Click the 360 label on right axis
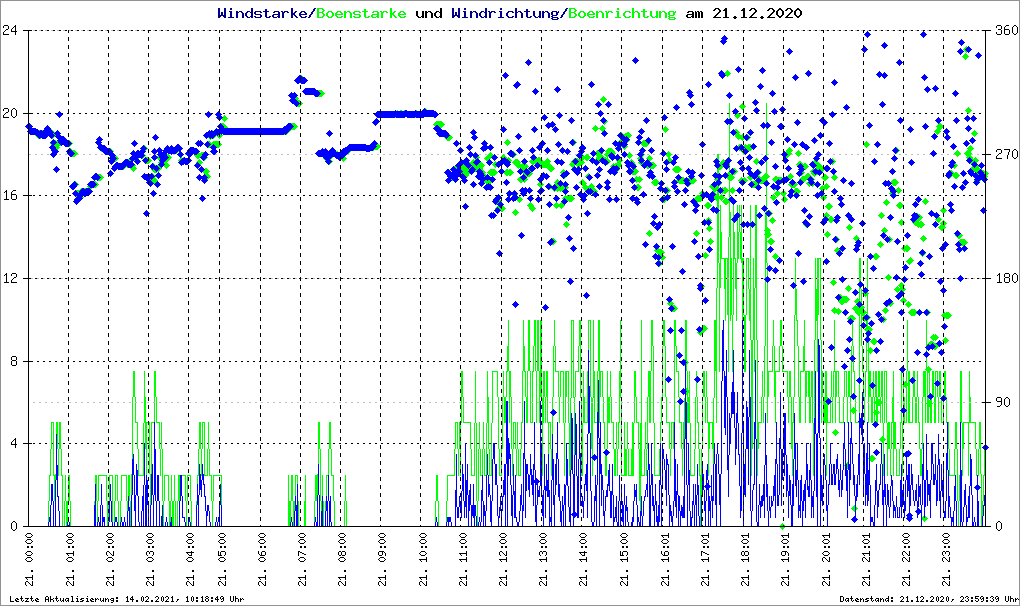The width and height of the screenshot is (1020, 606). pos(1005,30)
